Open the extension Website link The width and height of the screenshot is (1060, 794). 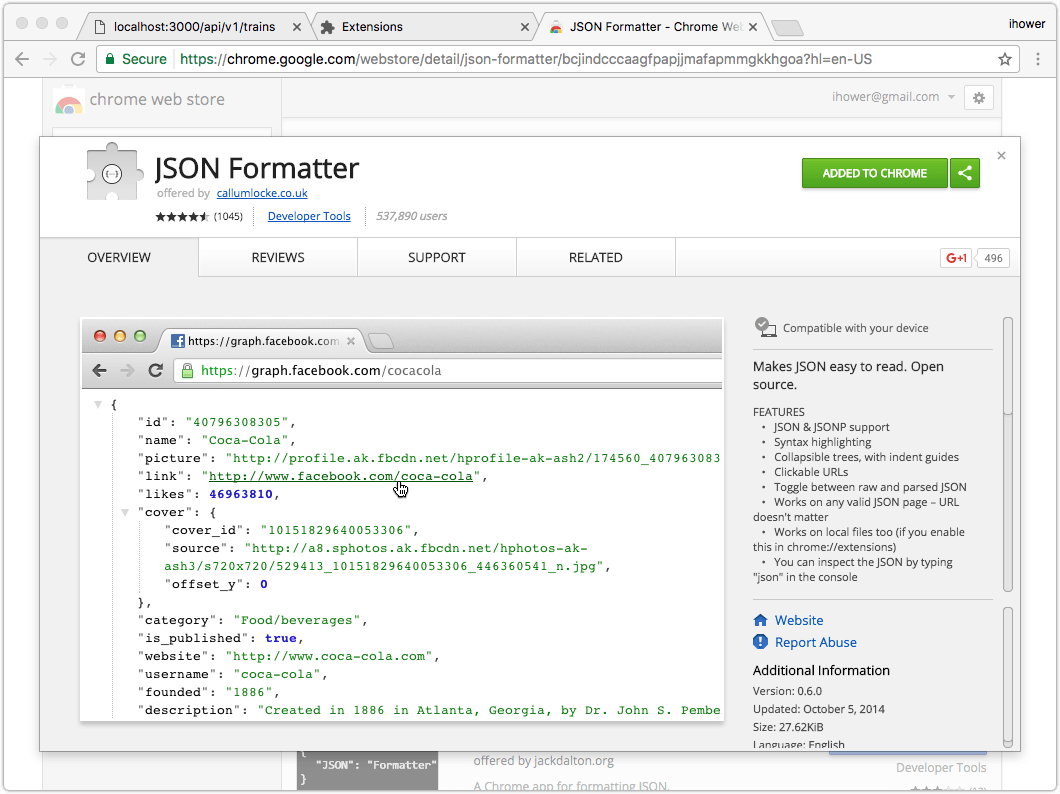click(798, 620)
